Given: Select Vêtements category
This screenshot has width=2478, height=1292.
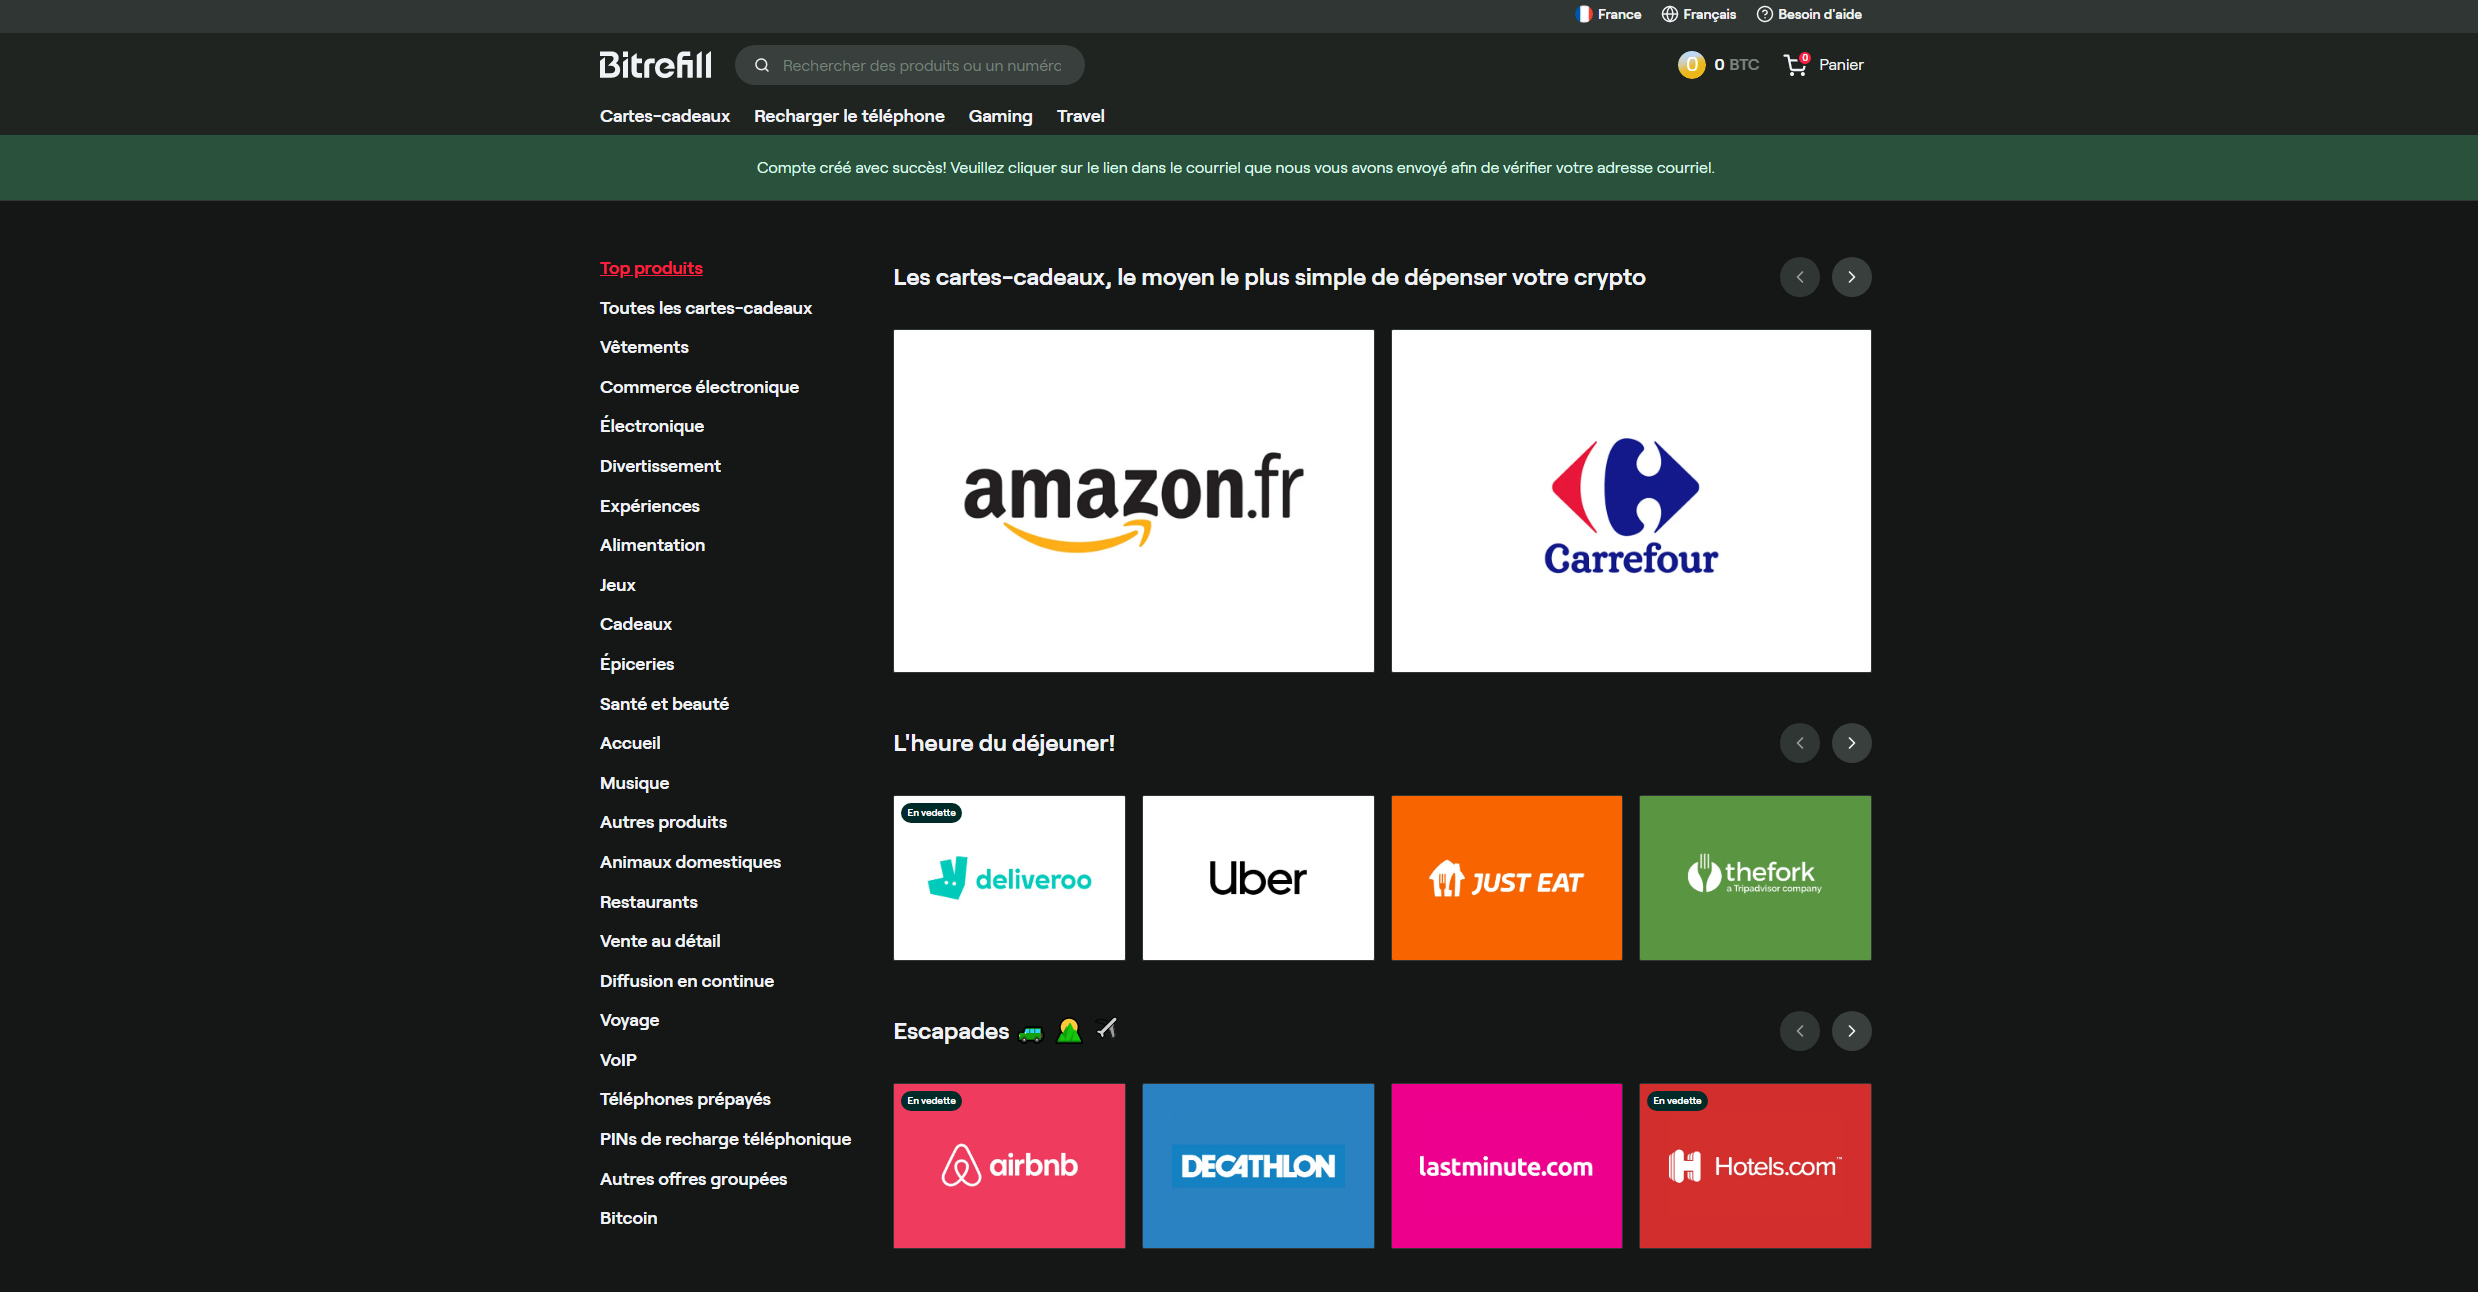Looking at the screenshot, I should 644,347.
